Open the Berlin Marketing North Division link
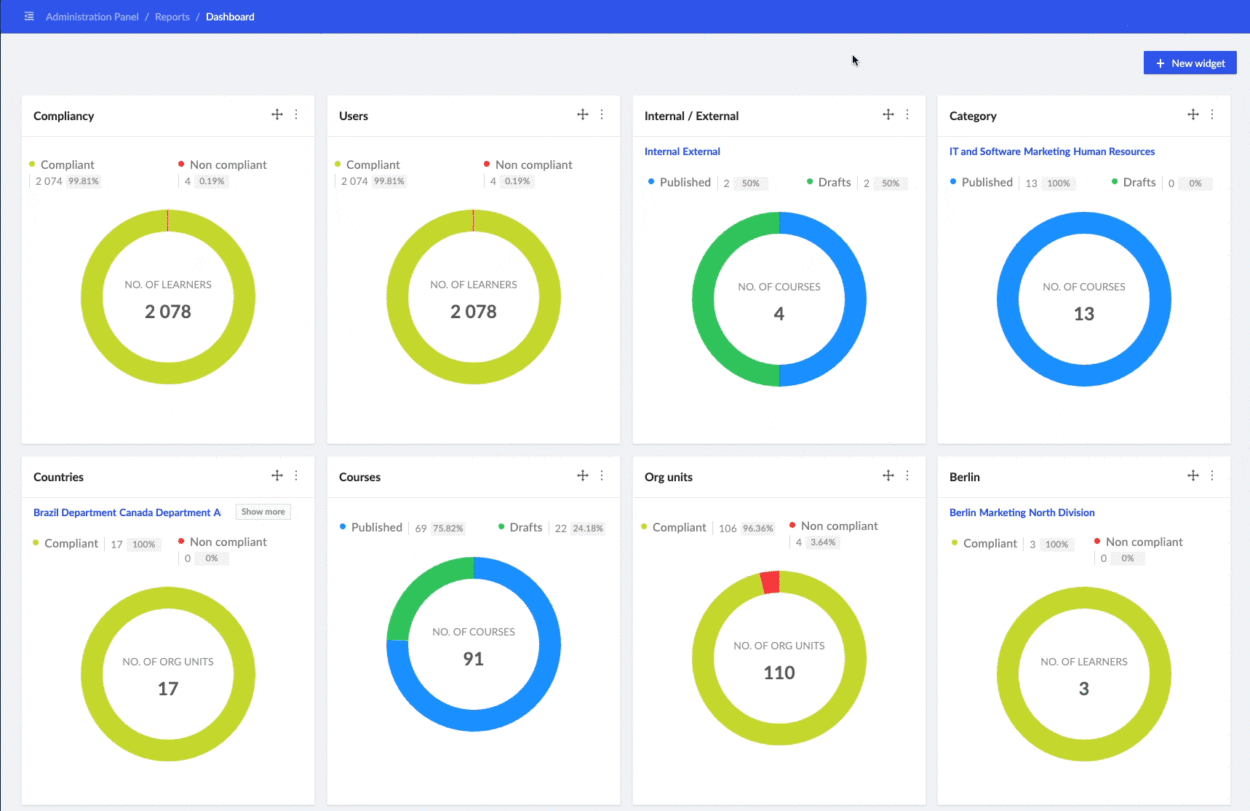Viewport: 1250px width, 811px height. pos(1021,512)
